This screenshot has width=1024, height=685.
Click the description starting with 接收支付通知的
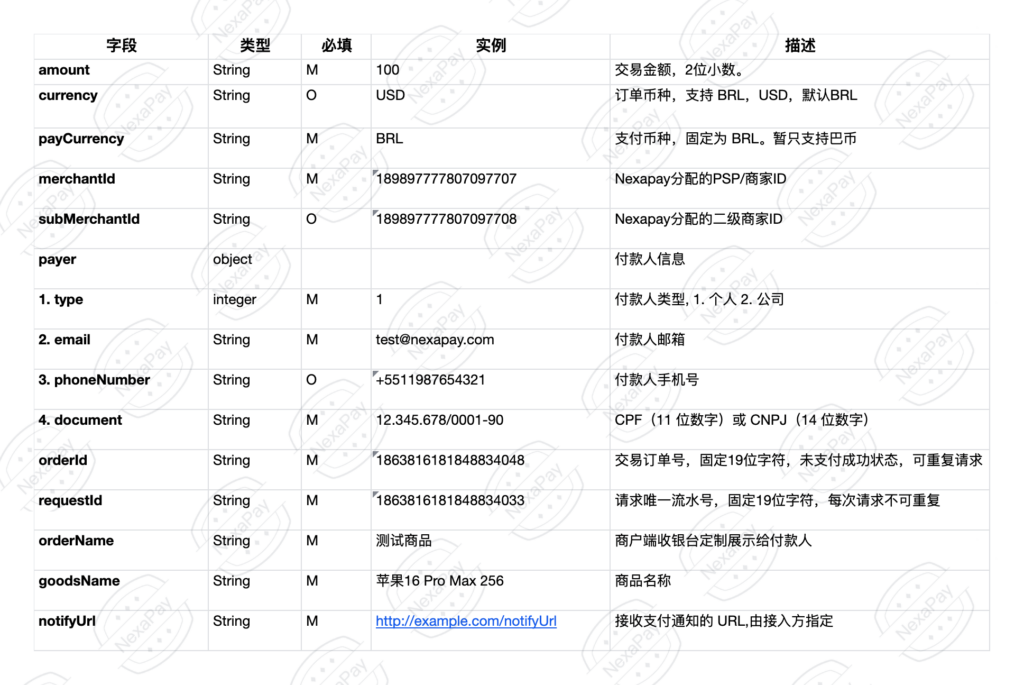724,621
